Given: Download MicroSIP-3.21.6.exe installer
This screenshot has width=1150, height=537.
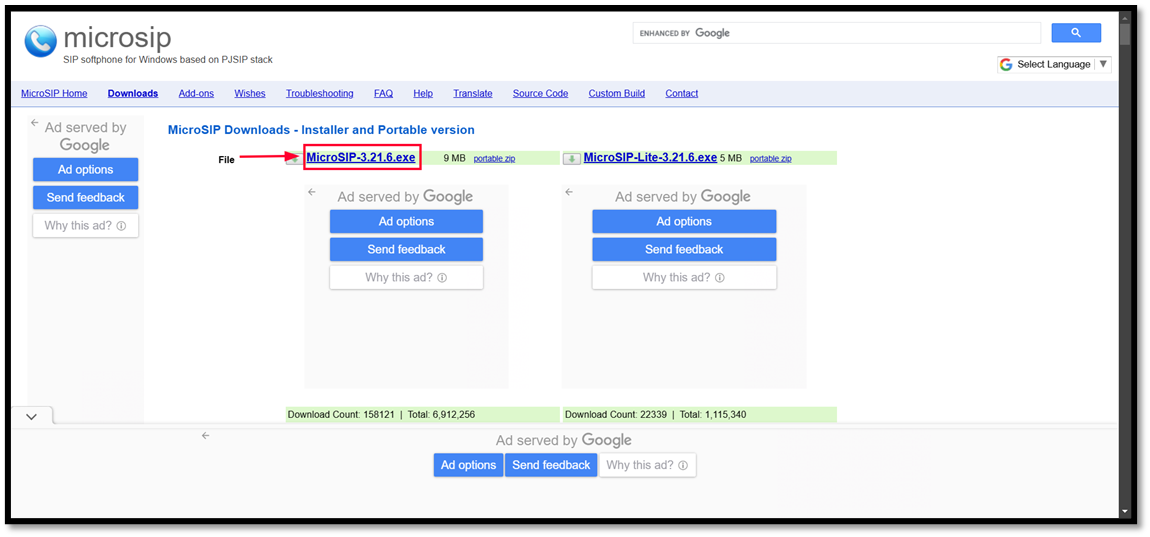Looking at the screenshot, I should click(x=360, y=157).
